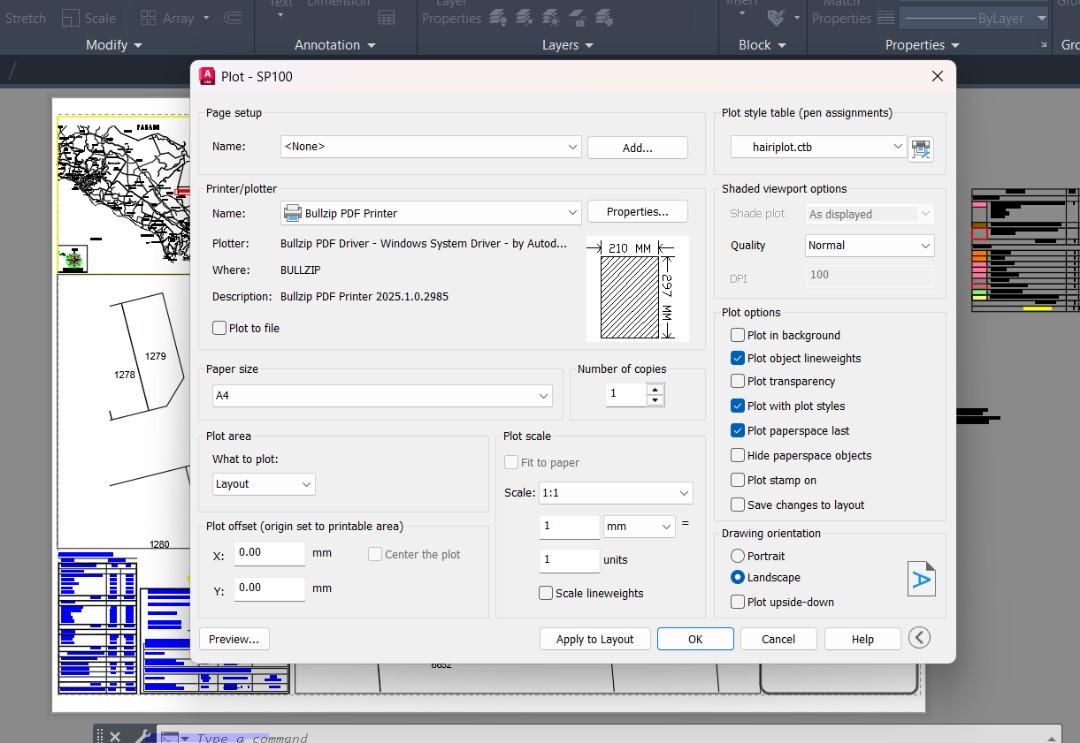Click the last layer tool icon in Layers row

coord(604,18)
